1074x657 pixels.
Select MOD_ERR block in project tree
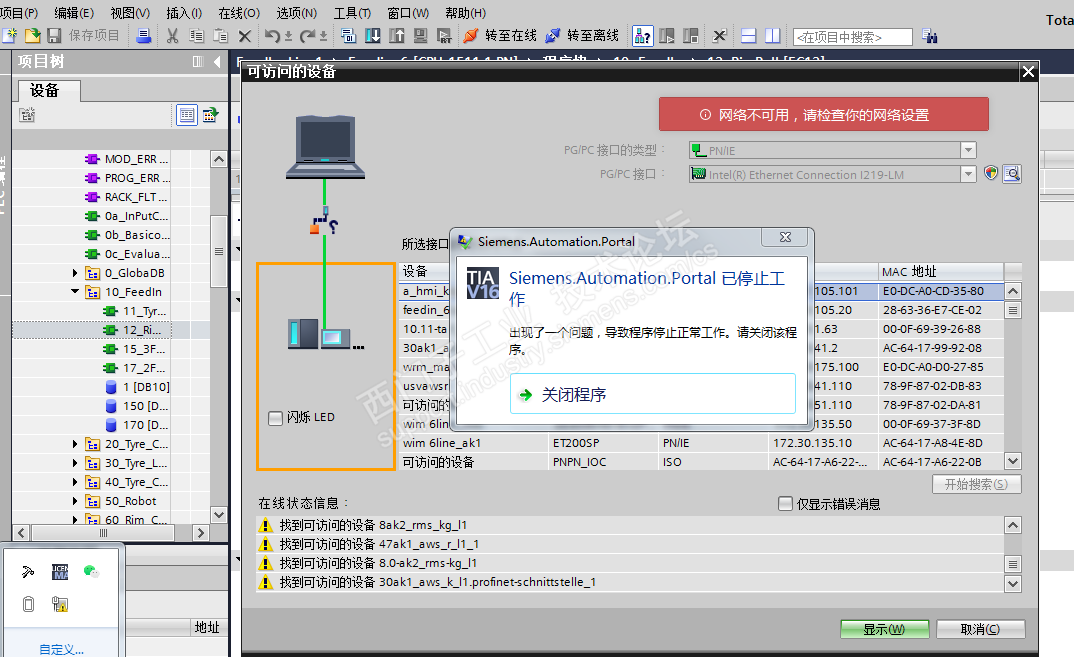coord(128,159)
